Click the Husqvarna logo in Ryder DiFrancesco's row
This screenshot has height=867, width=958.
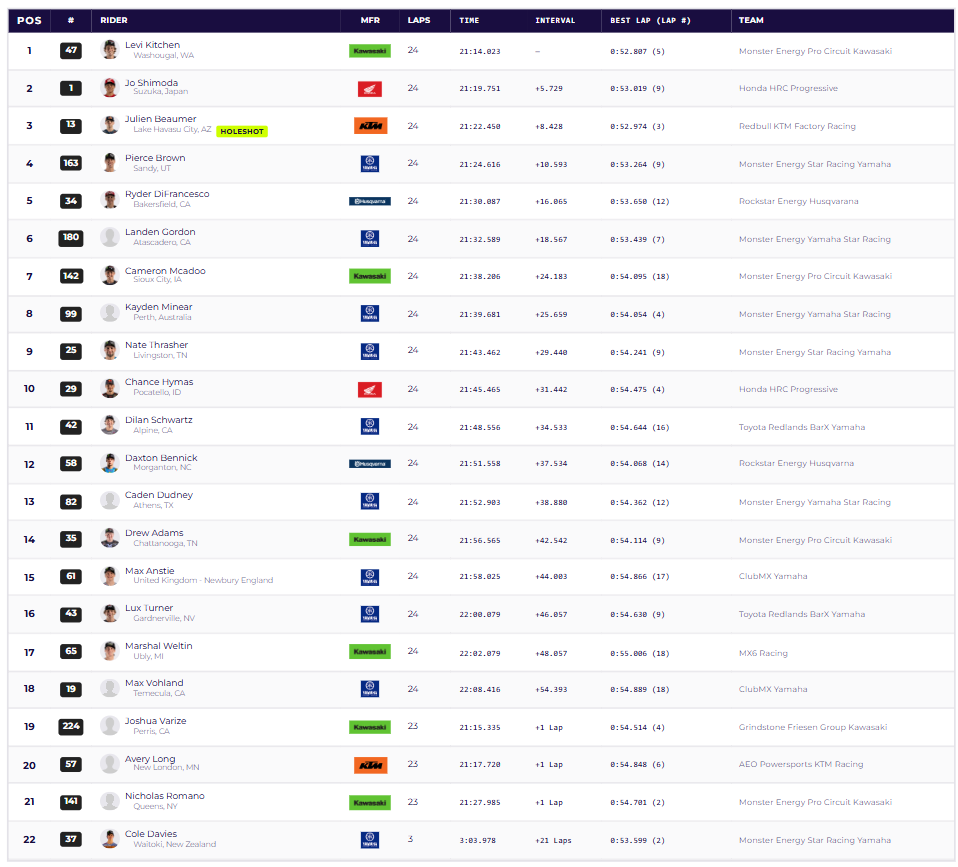370,201
